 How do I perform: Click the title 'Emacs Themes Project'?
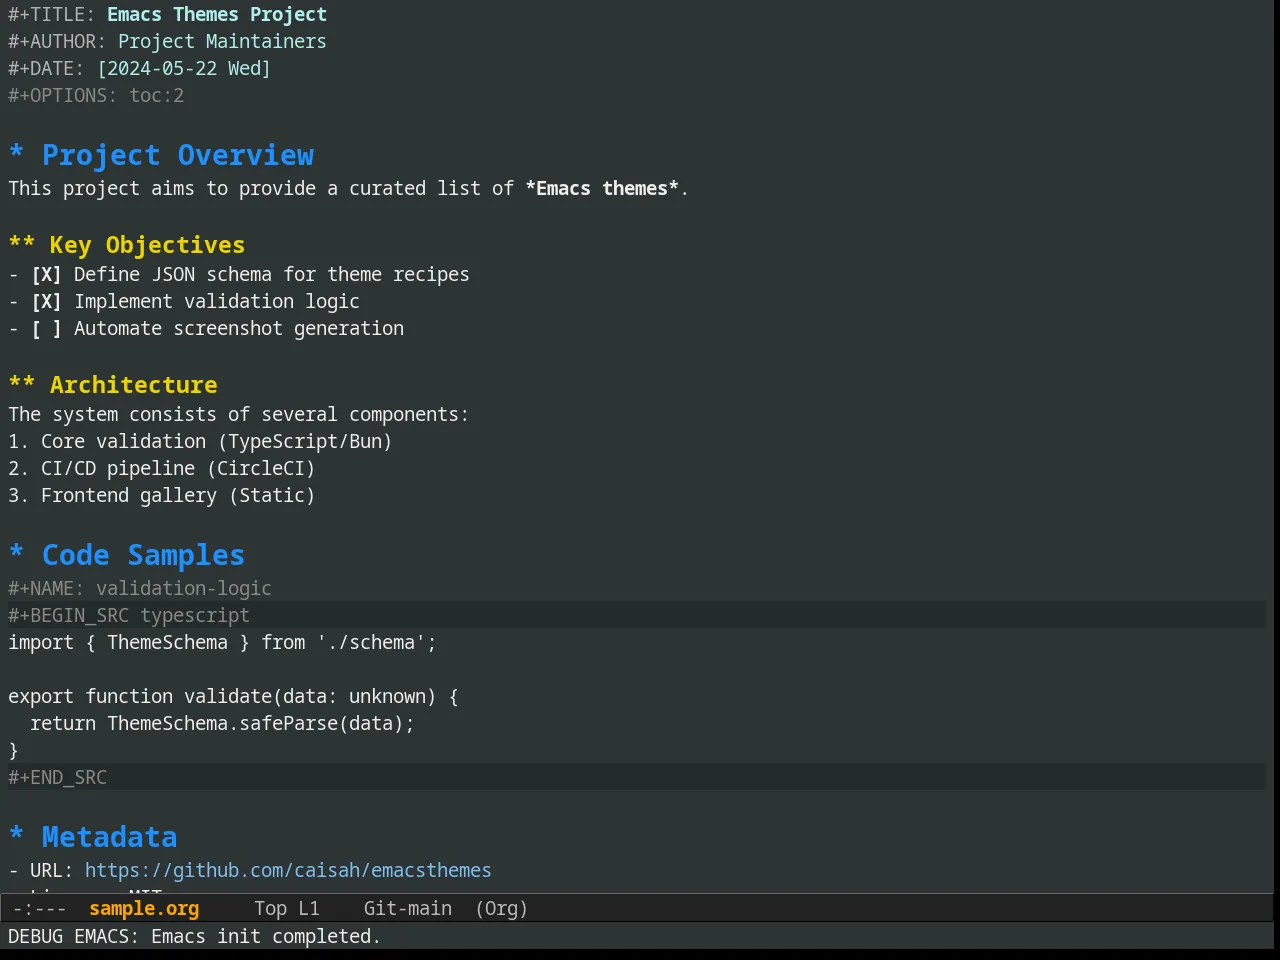tap(217, 15)
